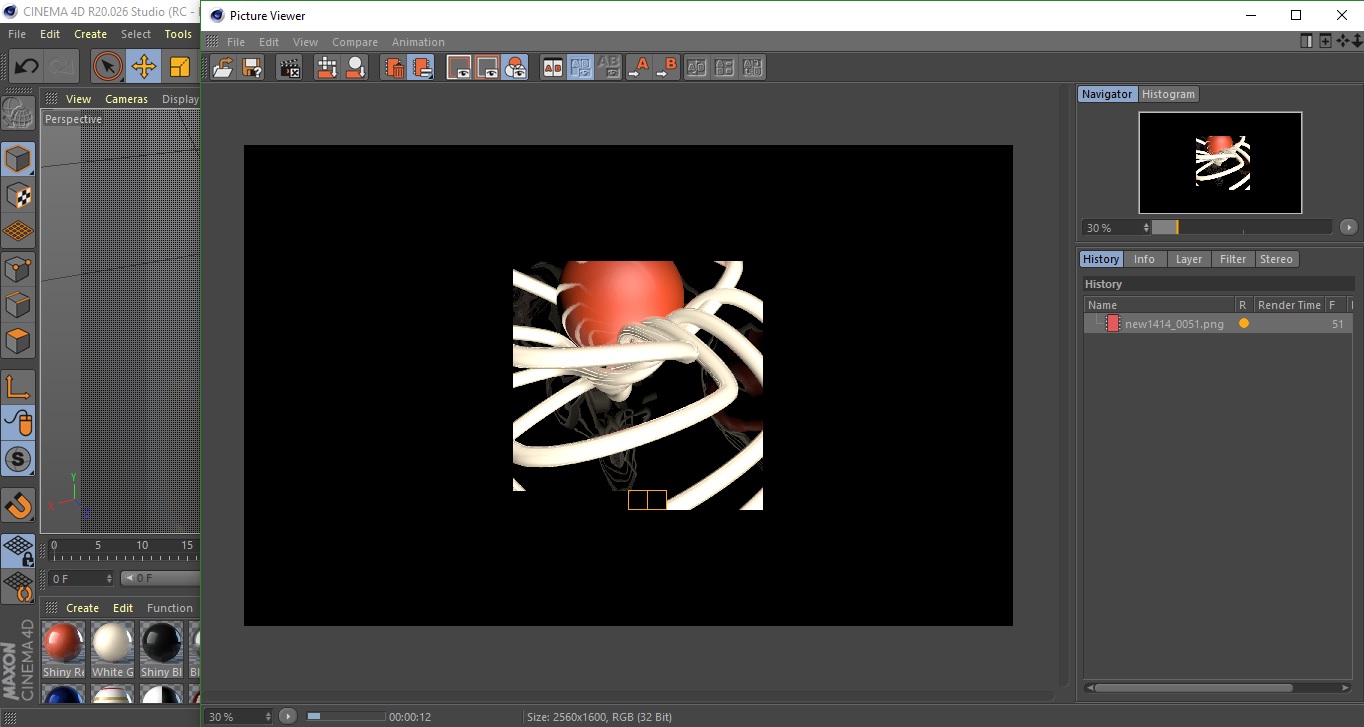Click the Save As disk icon
Image resolution: width=1364 pixels, height=727 pixels.
point(252,68)
